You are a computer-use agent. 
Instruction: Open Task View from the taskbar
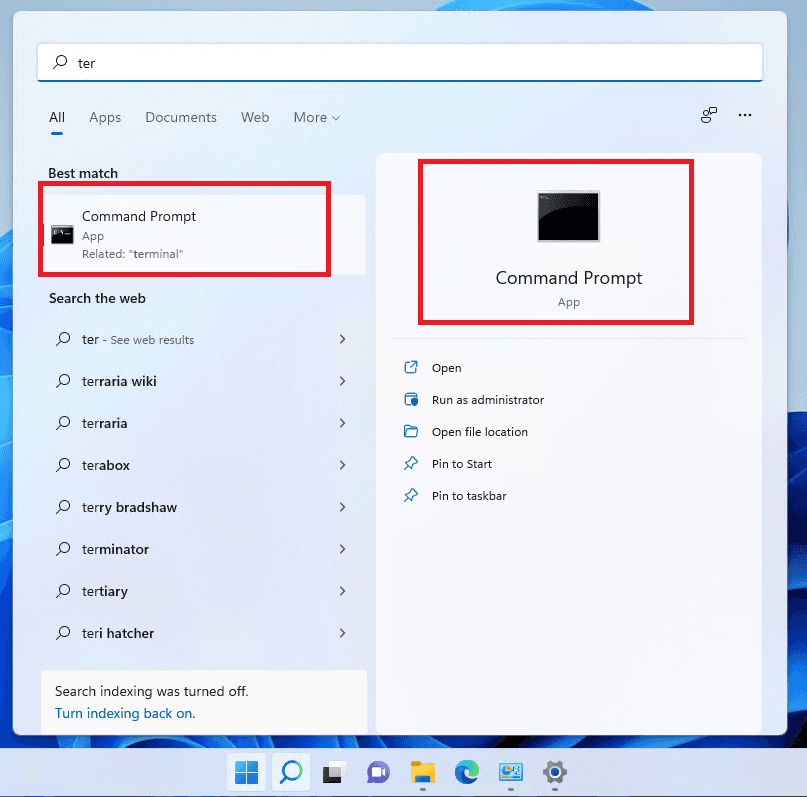click(334, 772)
